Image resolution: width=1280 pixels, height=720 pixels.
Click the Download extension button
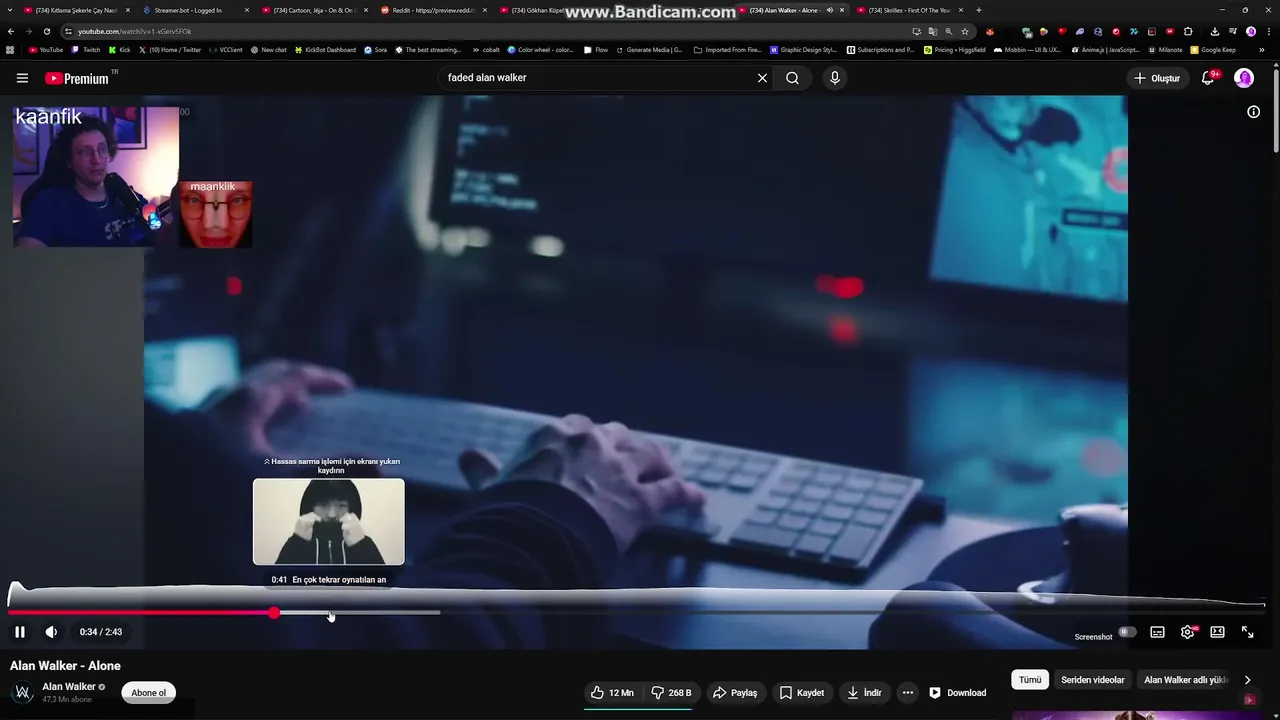point(957,692)
